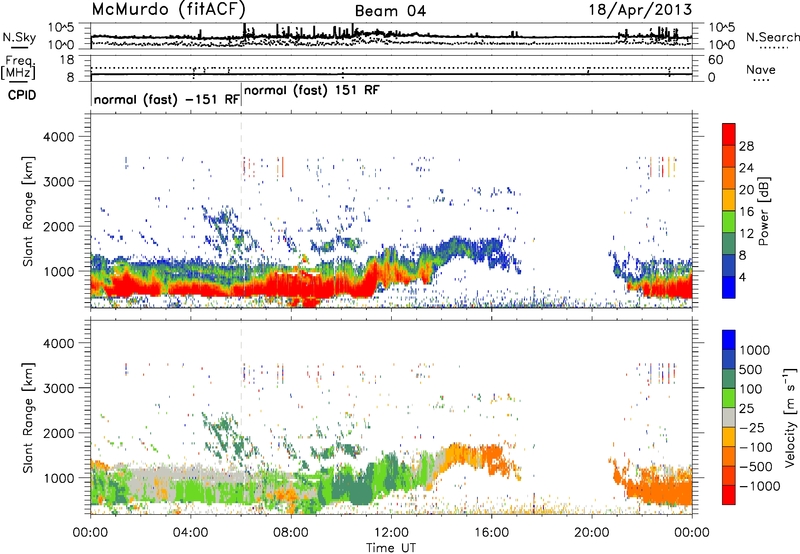Click "normal (fast) -151 RF" mode label
The width and height of the screenshot is (800, 554).
click(x=166, y=99)
